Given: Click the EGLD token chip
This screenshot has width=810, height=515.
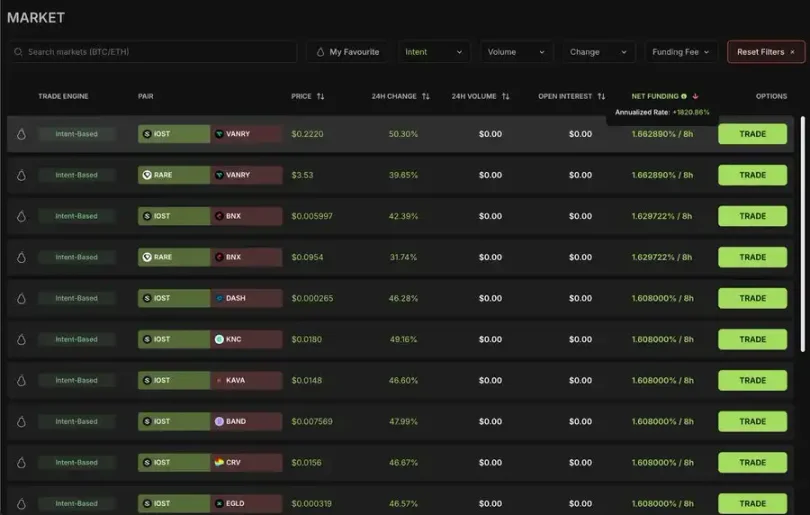Looking at the screenshot, I should (x=246, y=503).
